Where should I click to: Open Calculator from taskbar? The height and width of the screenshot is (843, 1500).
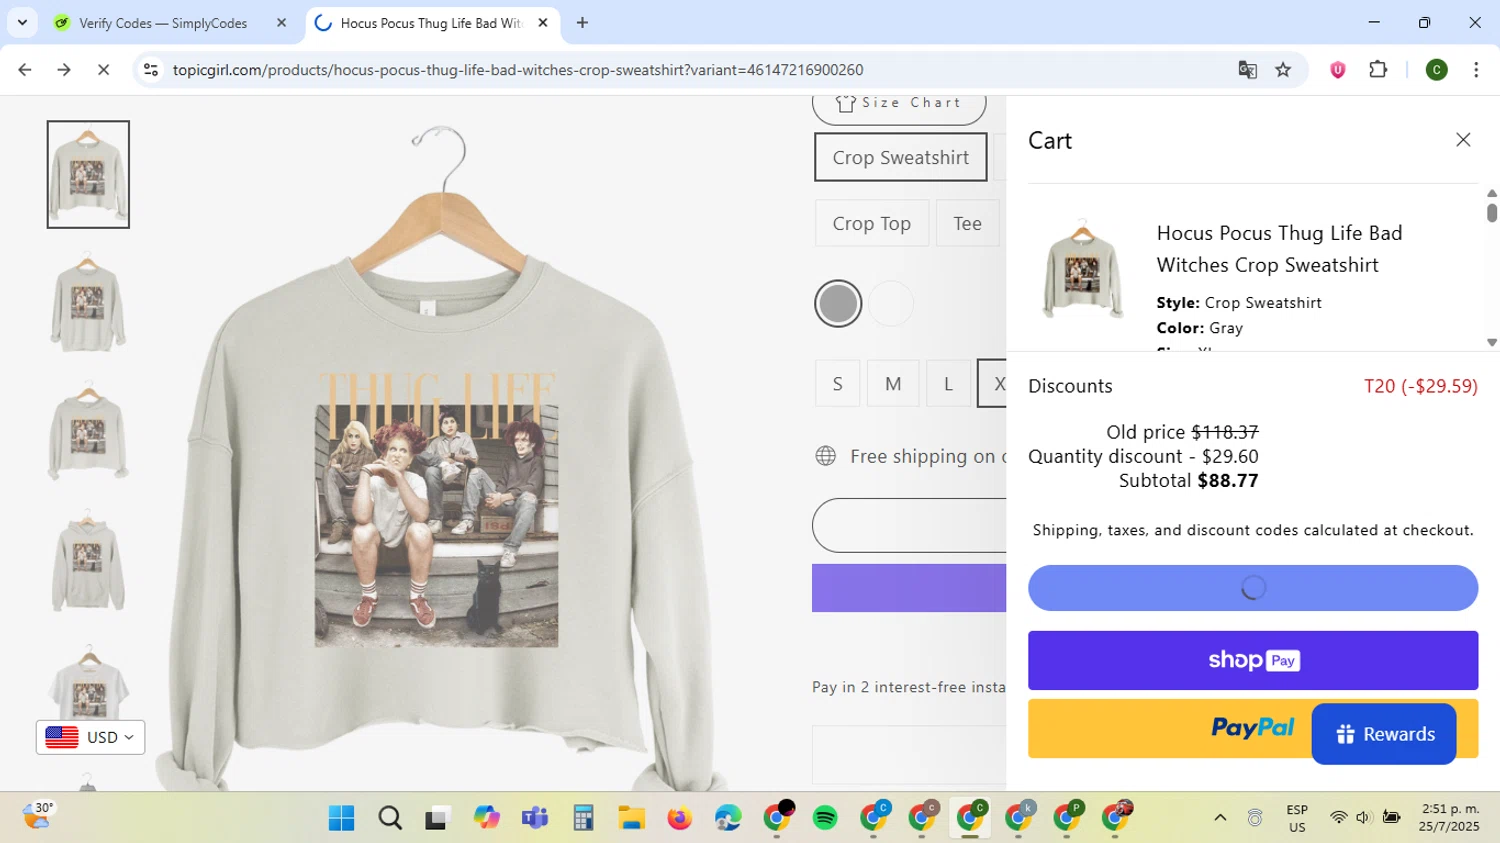pyautogui.click(x=583, y=818)
